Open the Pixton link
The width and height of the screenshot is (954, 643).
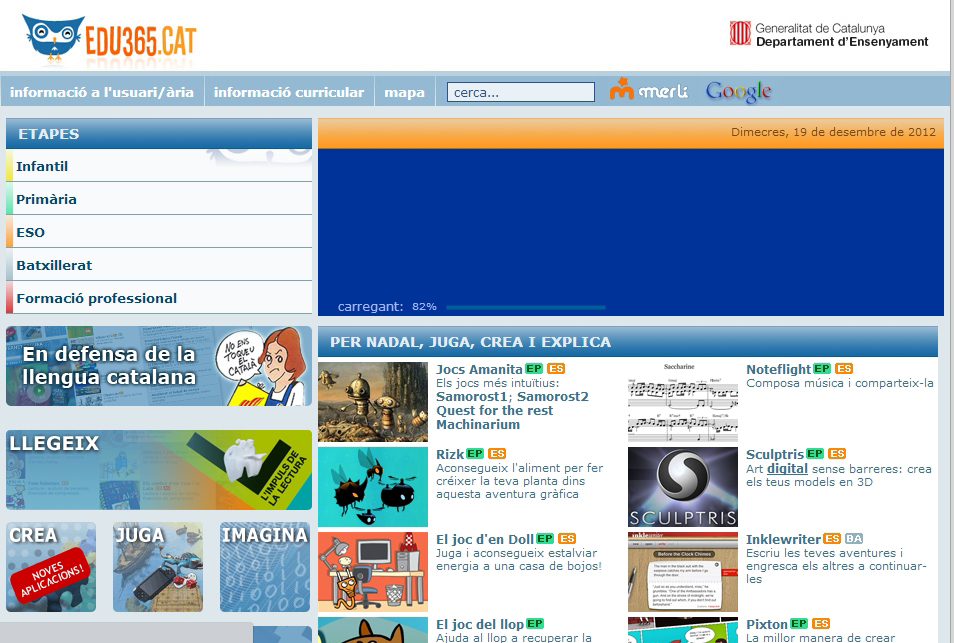pos(767,624)
